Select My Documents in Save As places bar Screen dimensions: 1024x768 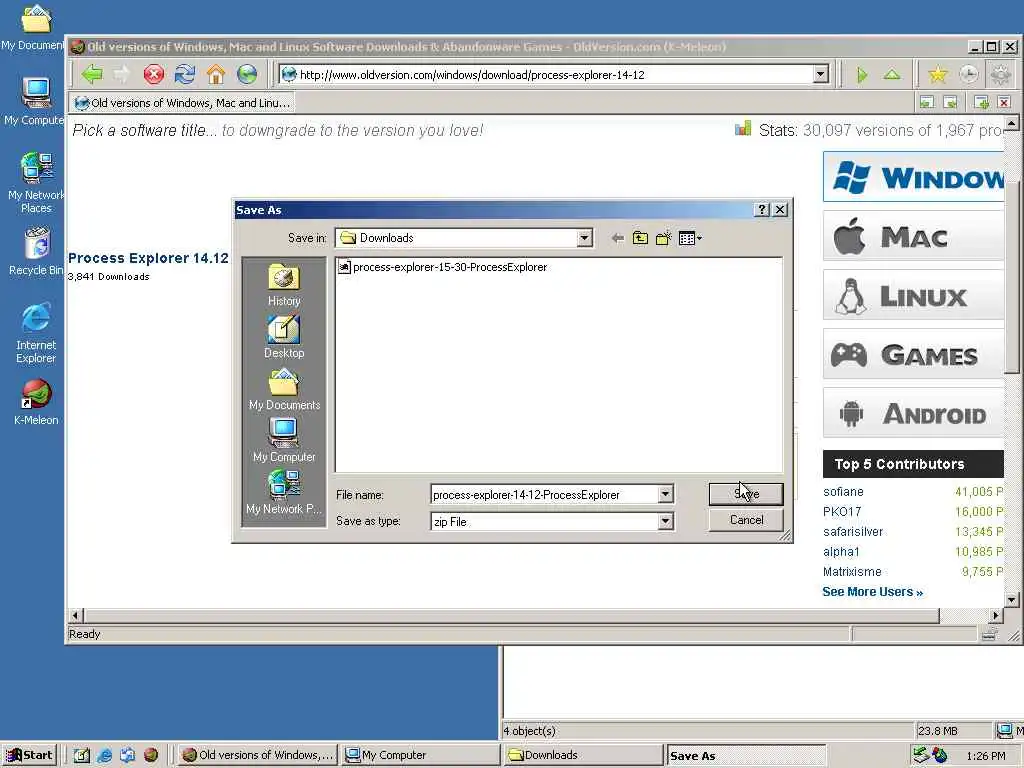(x=284, y=389)
